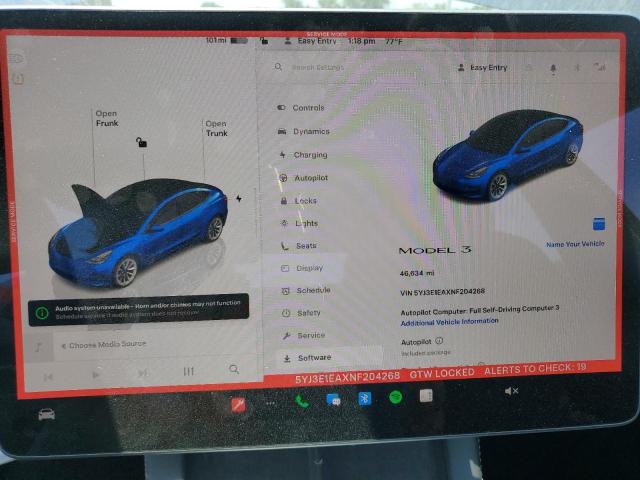Tap the play button in media player
640x480 pixels.
96,375
